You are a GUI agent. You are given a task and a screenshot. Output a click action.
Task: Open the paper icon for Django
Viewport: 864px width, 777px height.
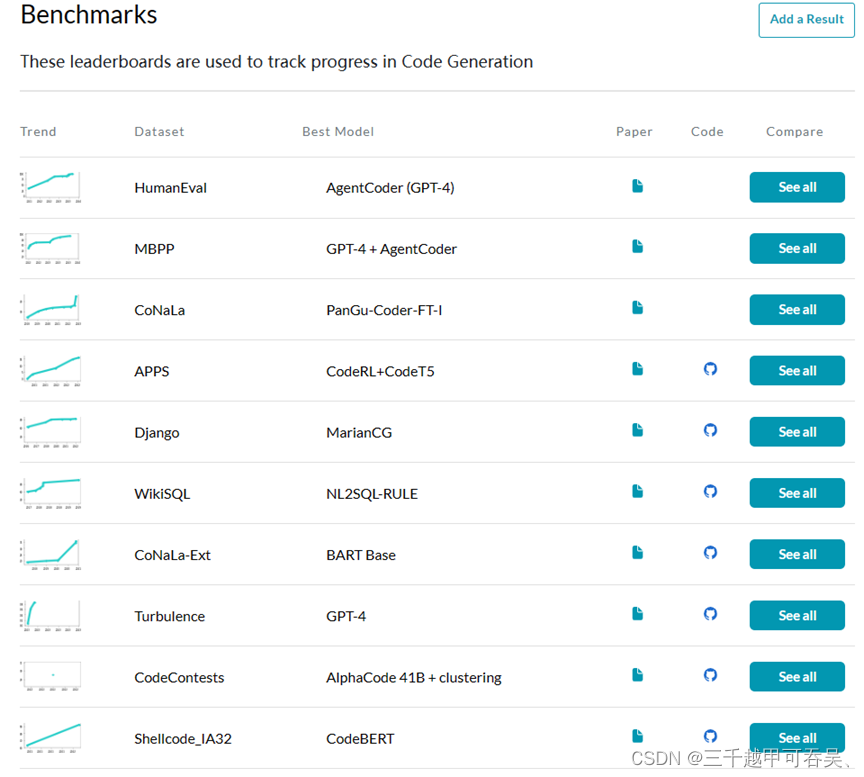(x=638, y=430)
